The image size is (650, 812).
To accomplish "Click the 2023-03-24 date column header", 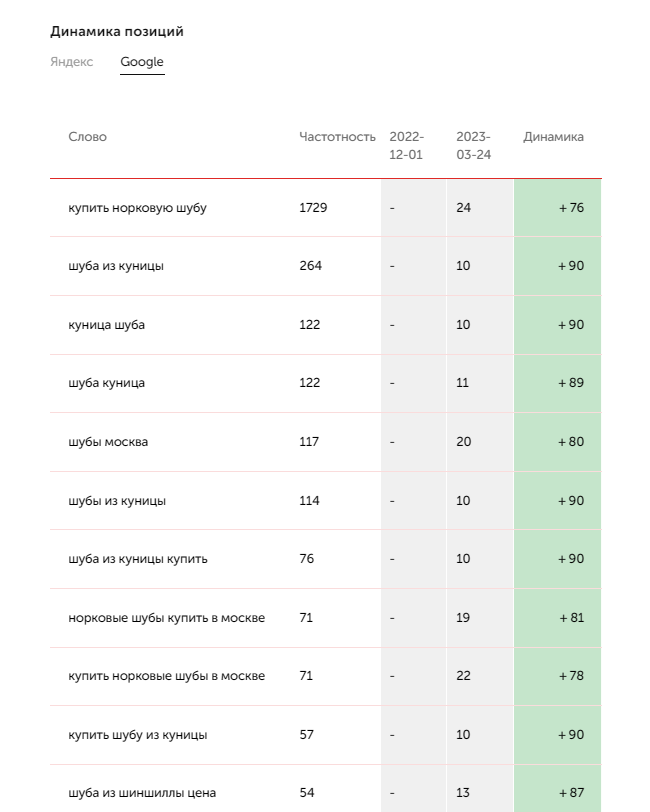I will 473,145.
